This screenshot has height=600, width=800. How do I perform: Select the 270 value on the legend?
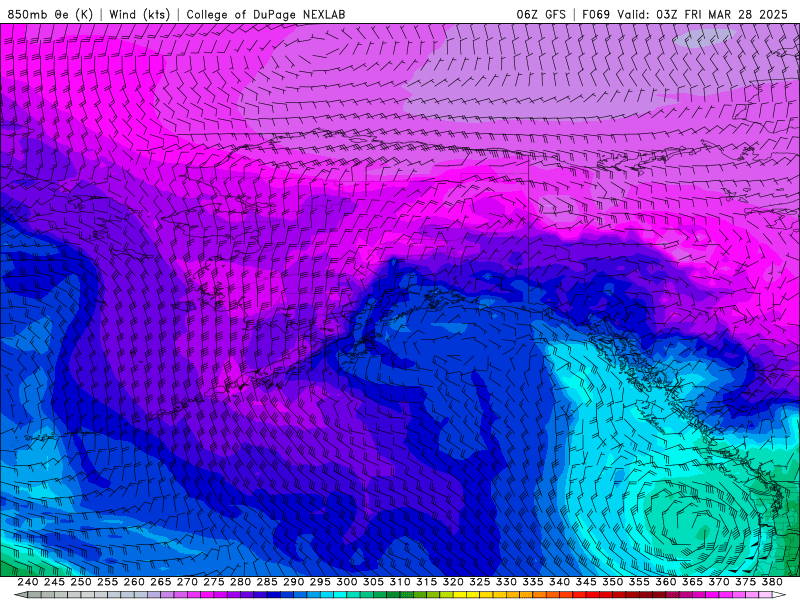[187, 582]
